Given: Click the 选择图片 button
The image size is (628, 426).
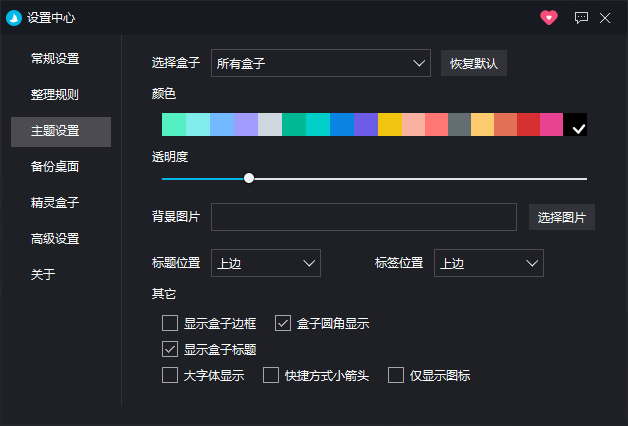Looking at the screenshot, I should pos(561,217).
